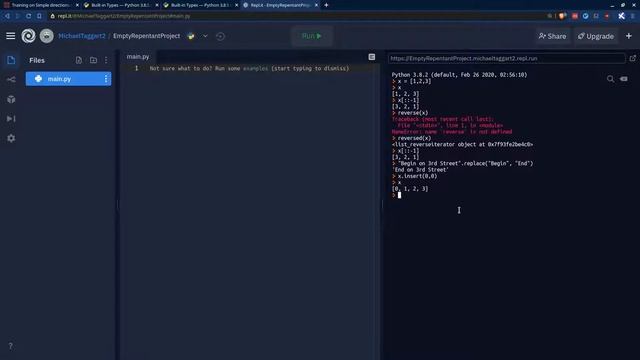Reload the page
Screen dimensions: 640x360
(x=28, y=16)
